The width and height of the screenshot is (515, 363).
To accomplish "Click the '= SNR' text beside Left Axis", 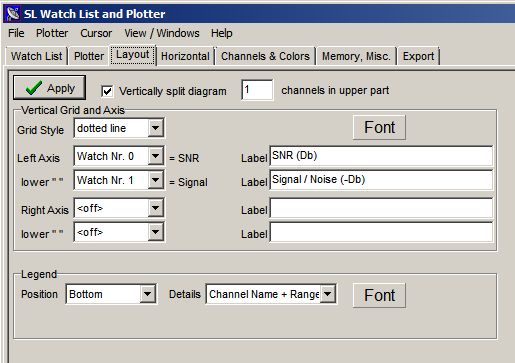I will (x=184, y=158).
